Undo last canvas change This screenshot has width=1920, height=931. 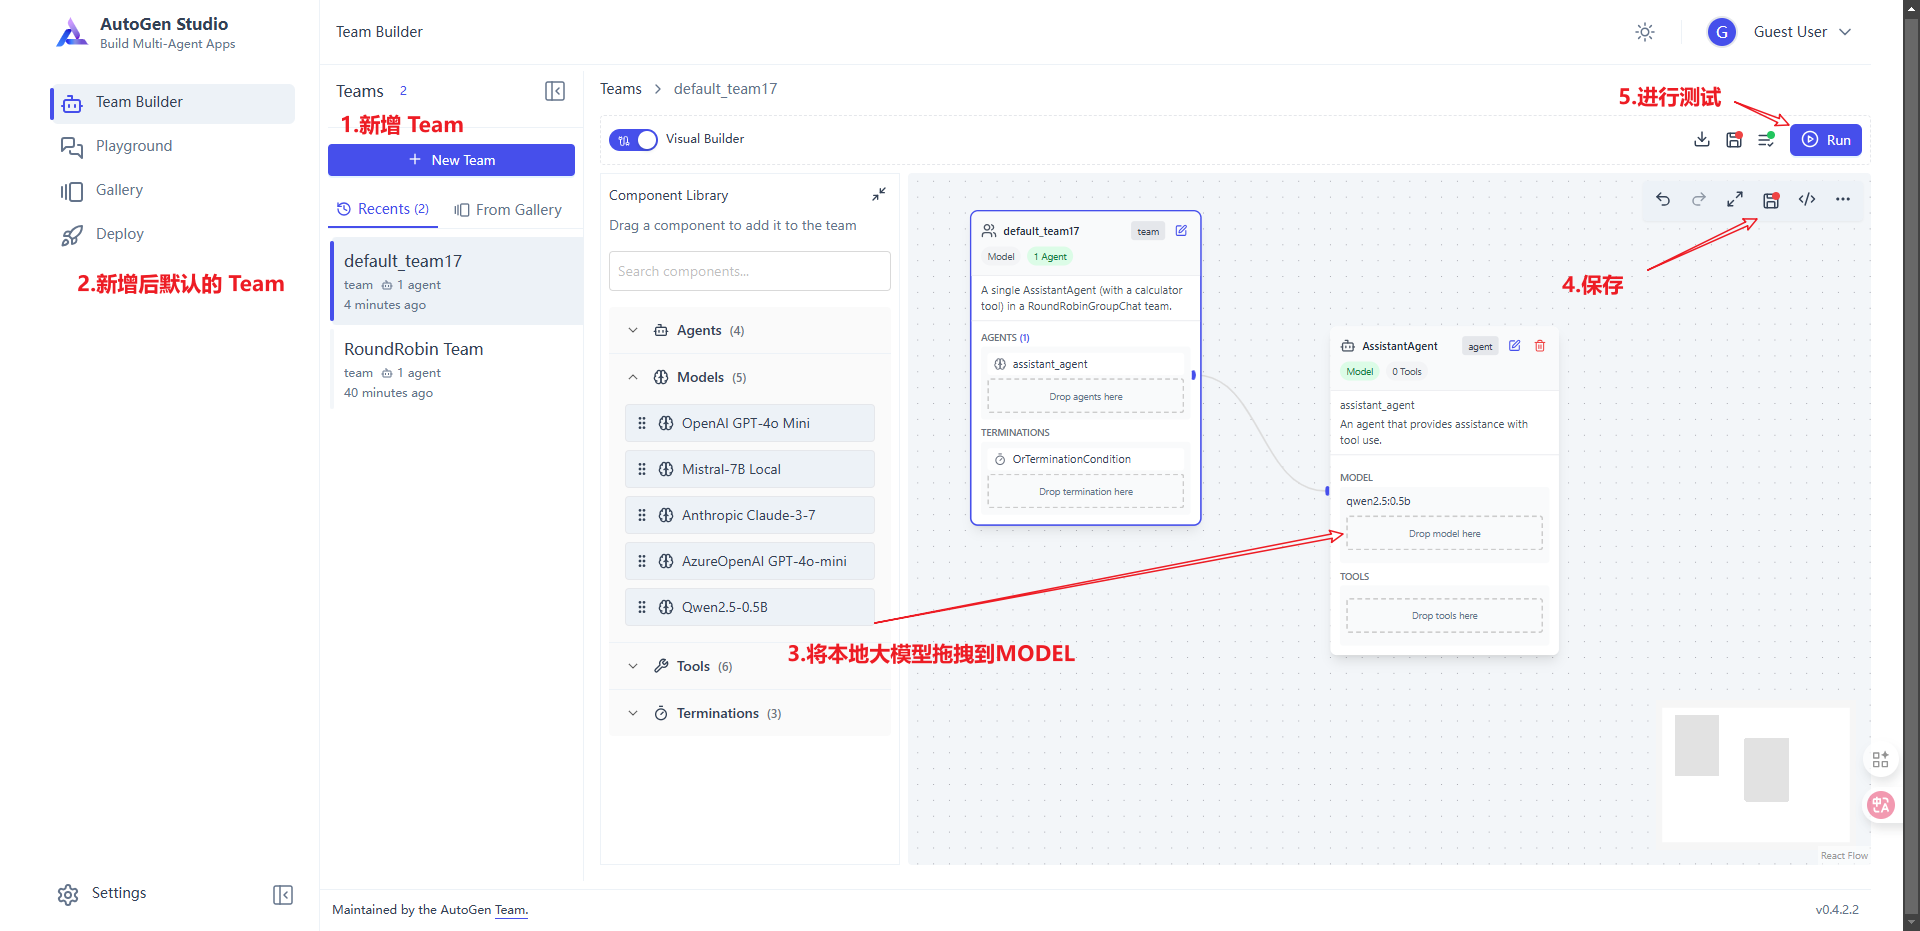pyautogui.click(x=1663, y=199)
